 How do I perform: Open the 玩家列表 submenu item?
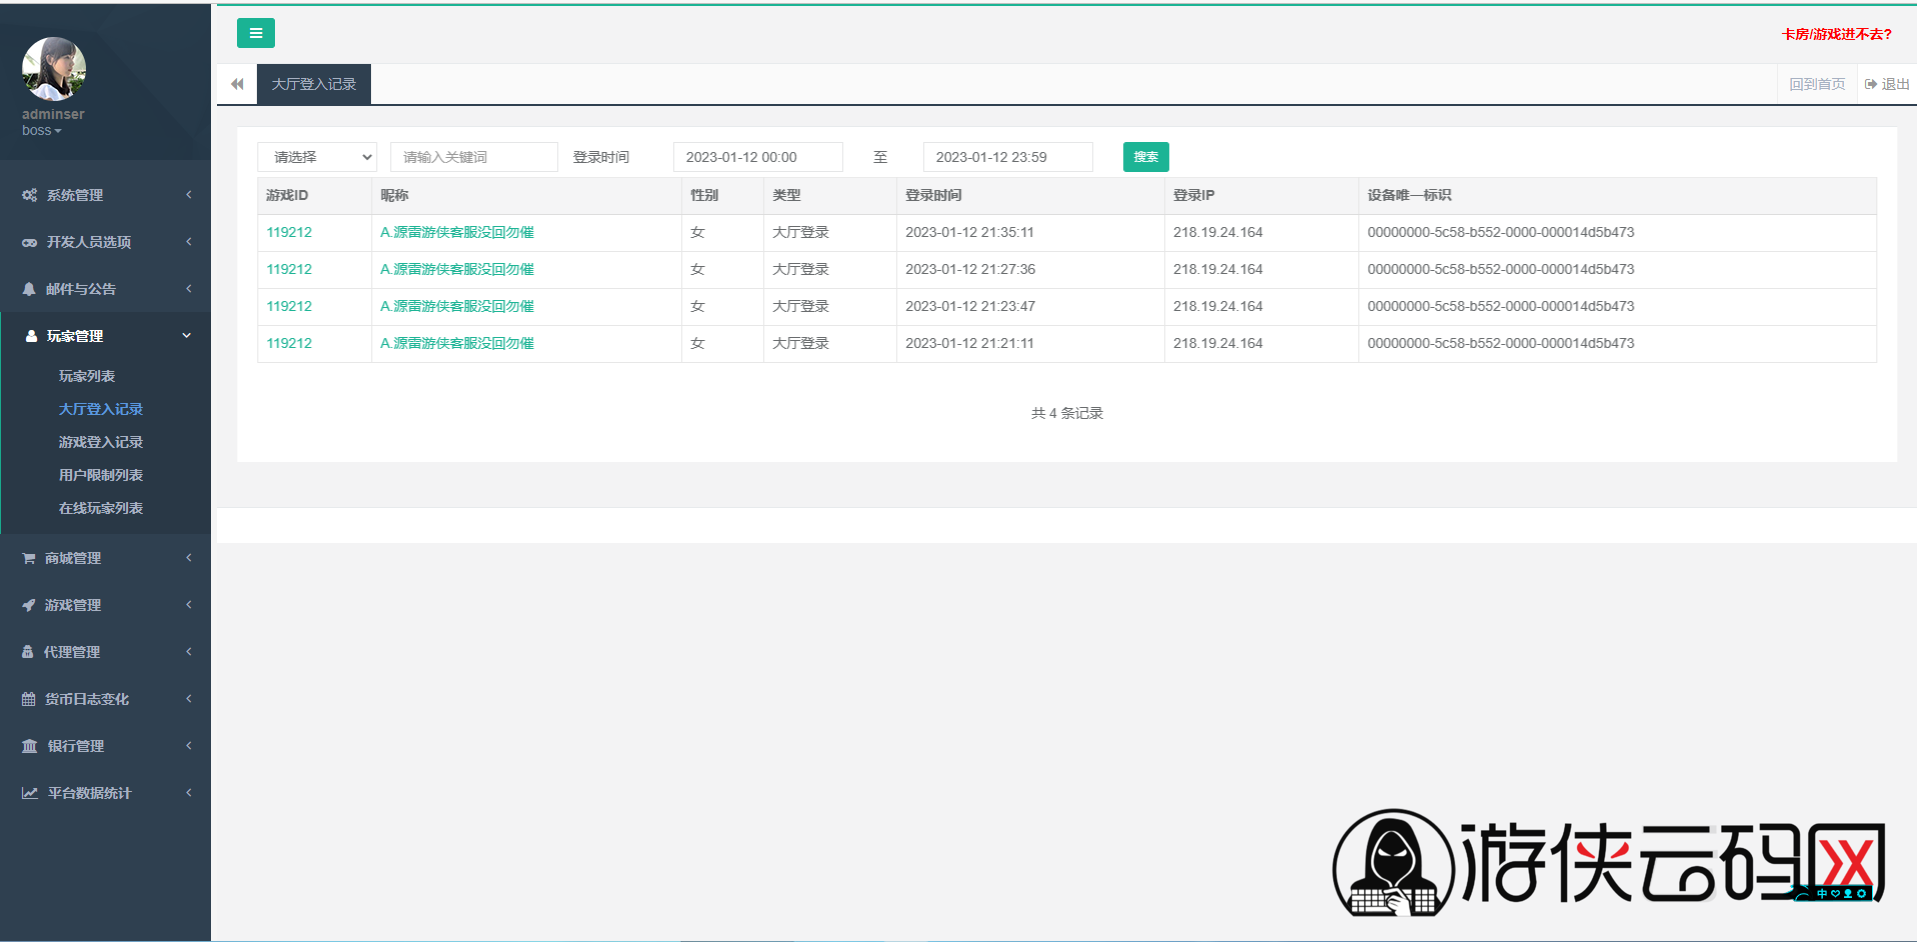(x=87, y=376)
